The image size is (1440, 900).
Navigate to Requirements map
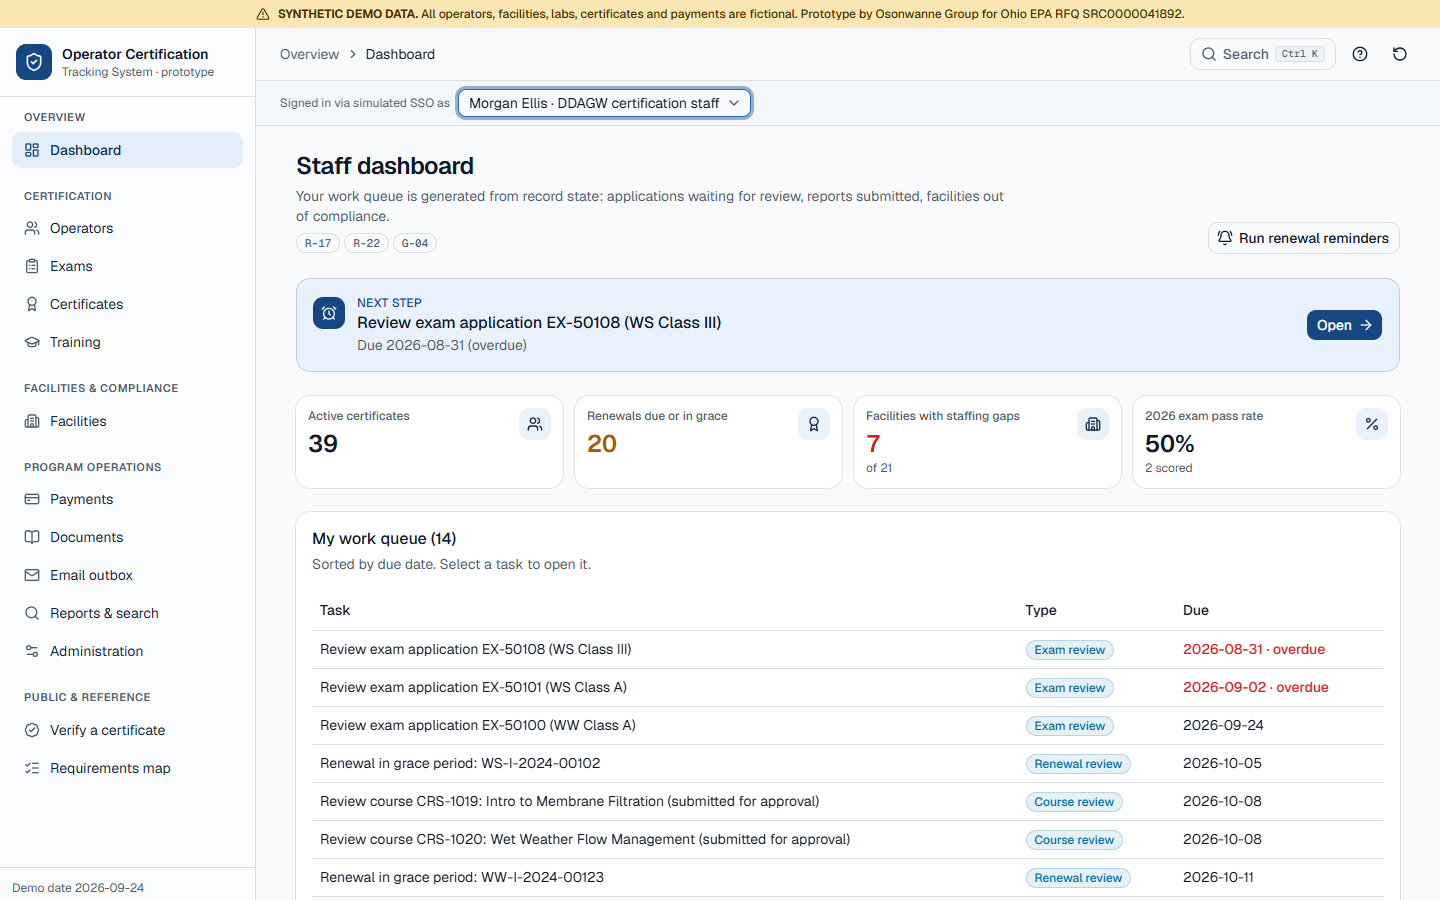tap(127, 768)
